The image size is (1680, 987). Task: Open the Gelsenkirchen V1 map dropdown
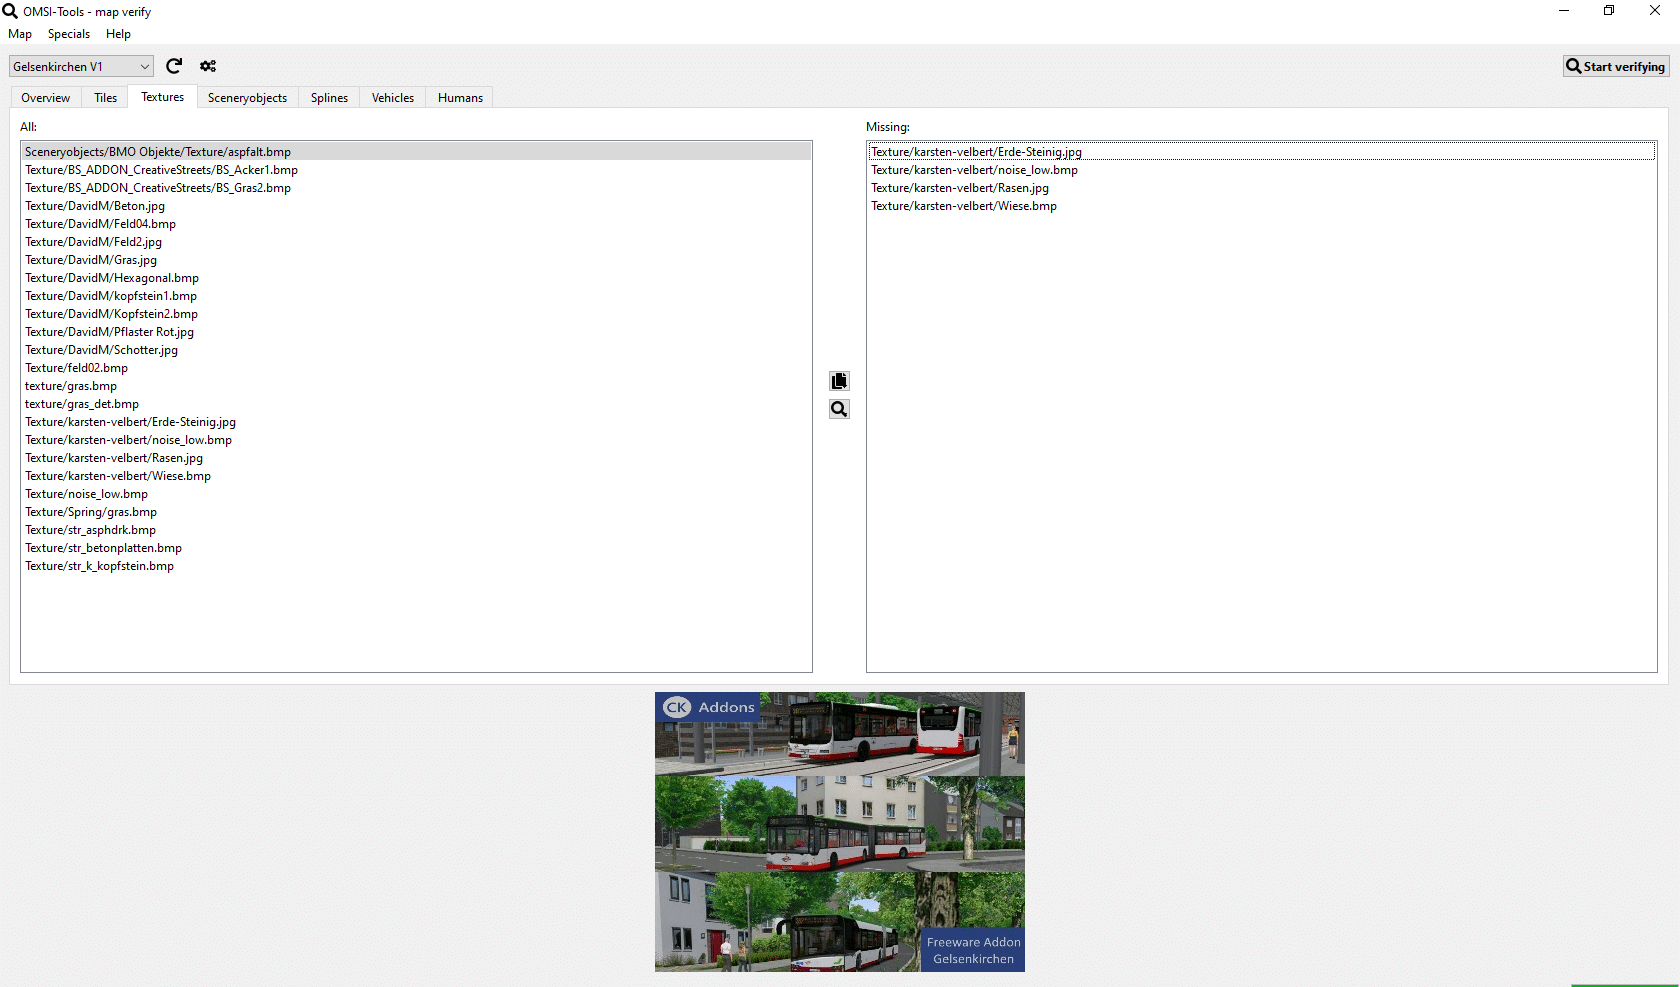81,67
